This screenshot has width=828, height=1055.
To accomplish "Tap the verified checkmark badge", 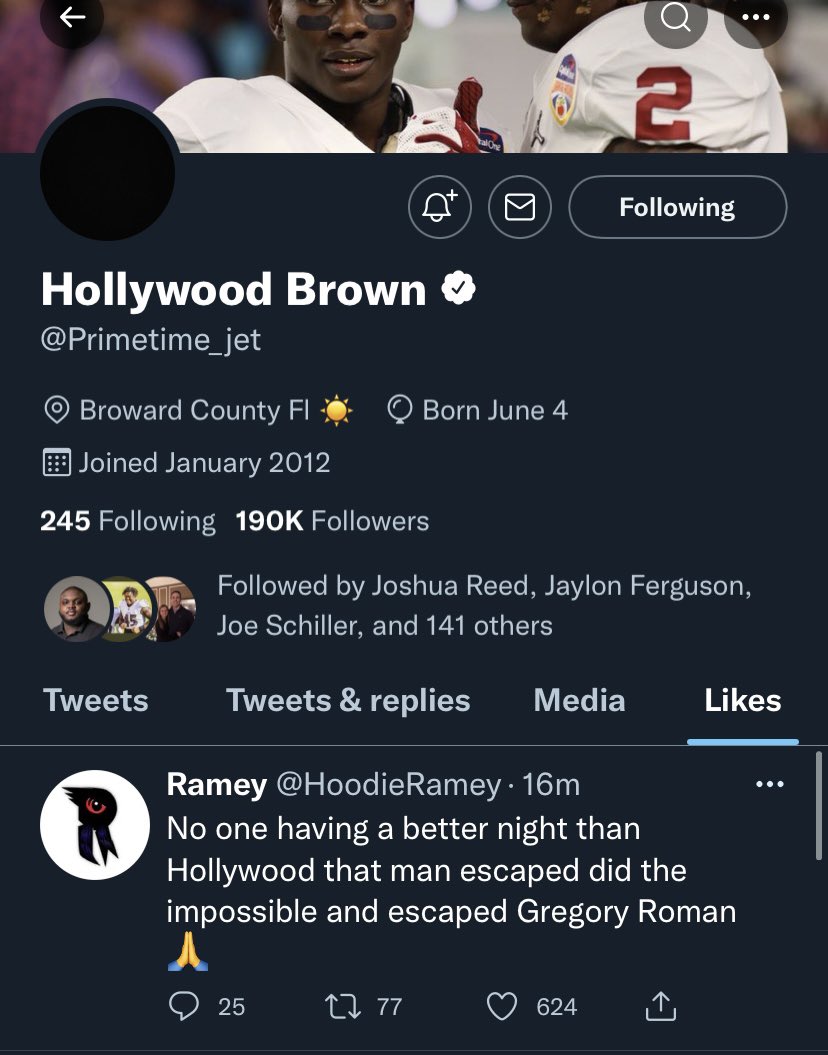I will coord(459,288).
